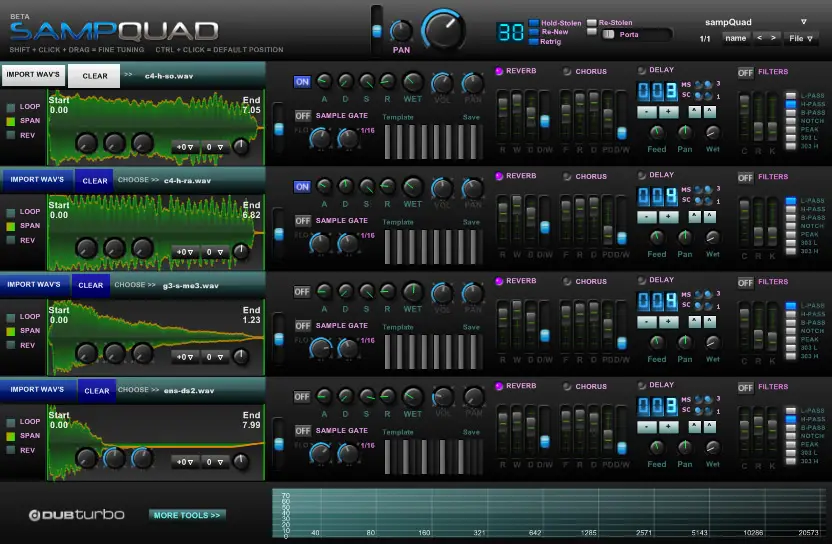Click the 003 delay display in c4-h-so.wav row
The image size is (832, 544).
click(657, 92)
